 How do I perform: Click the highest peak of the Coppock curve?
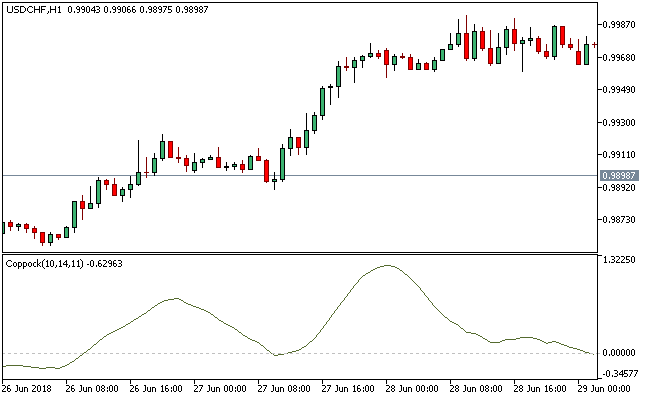(387, 265)
